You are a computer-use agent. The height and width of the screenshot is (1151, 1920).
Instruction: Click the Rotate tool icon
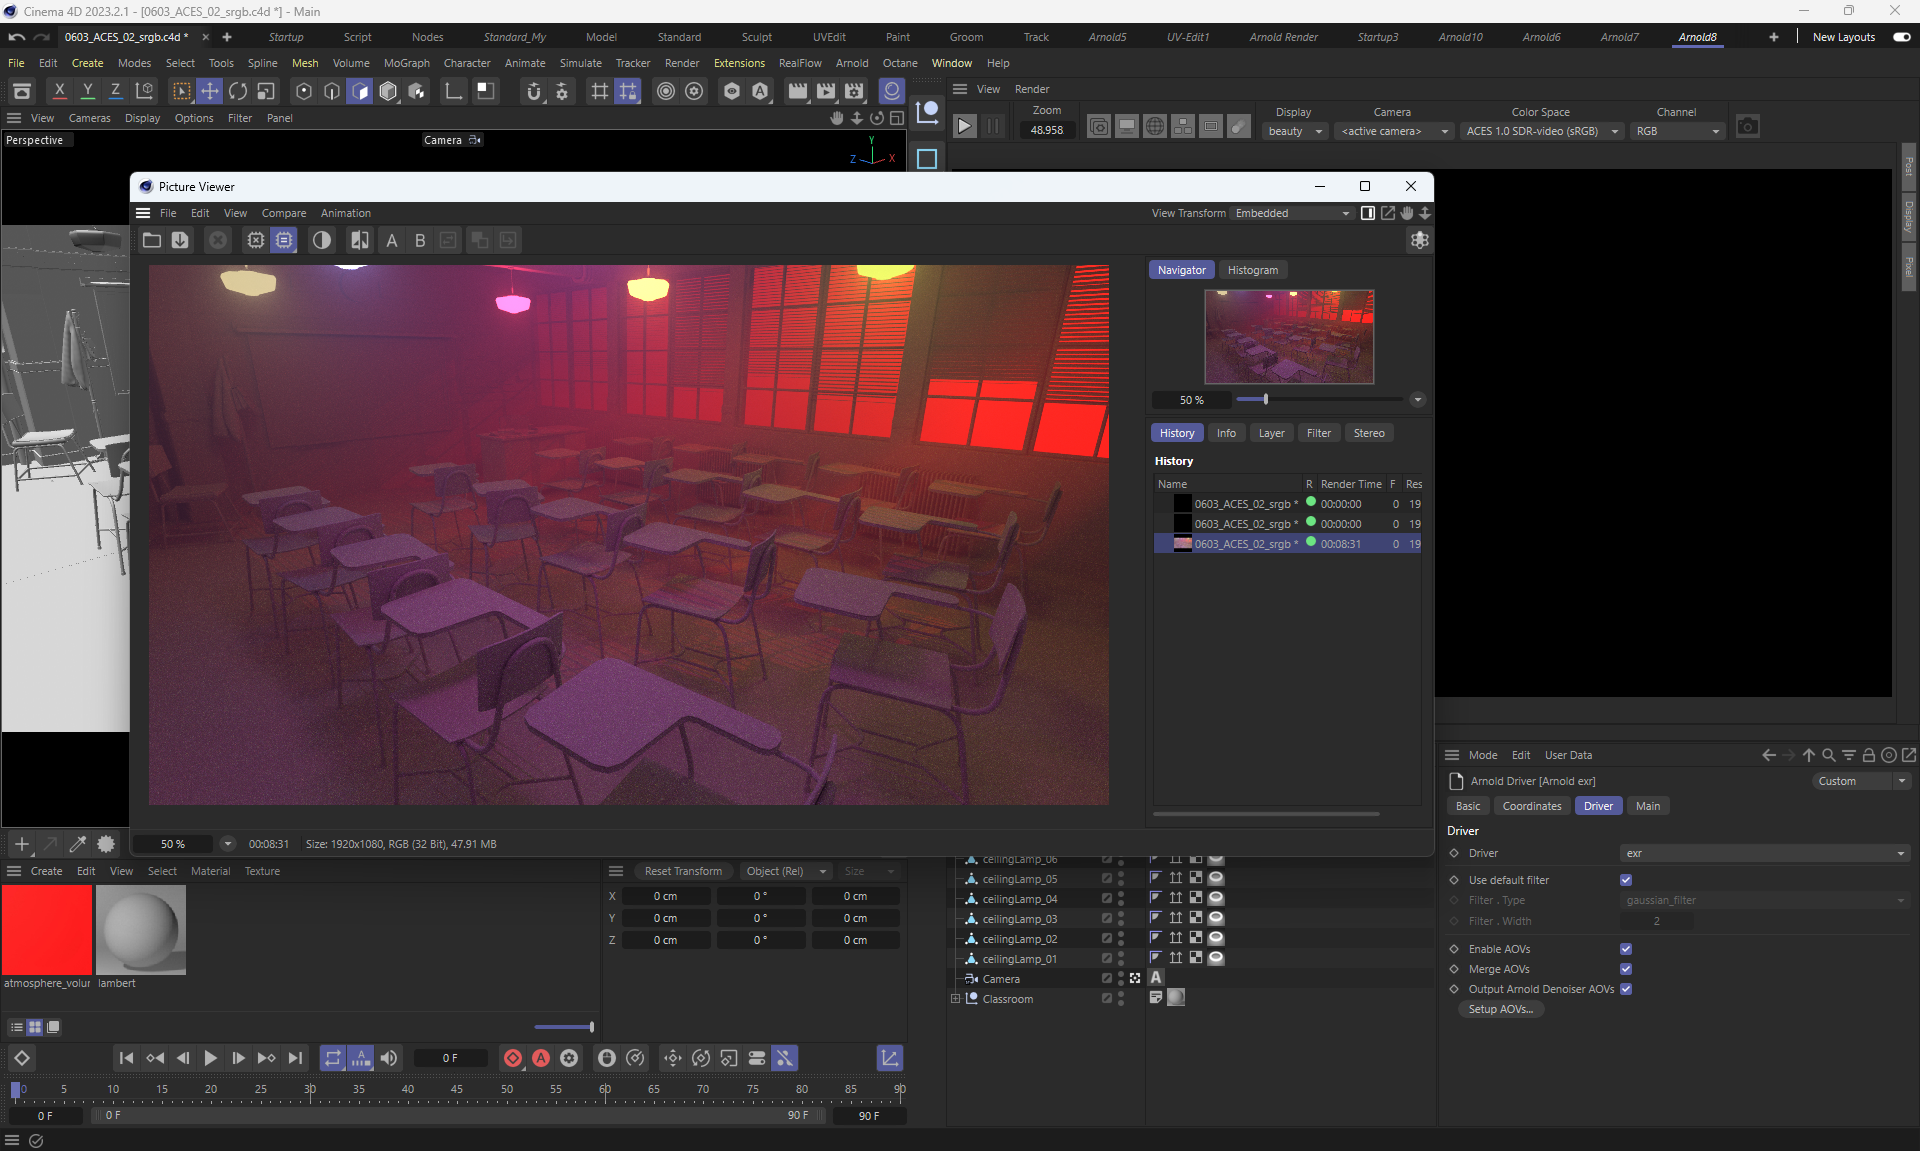point(238,91)
